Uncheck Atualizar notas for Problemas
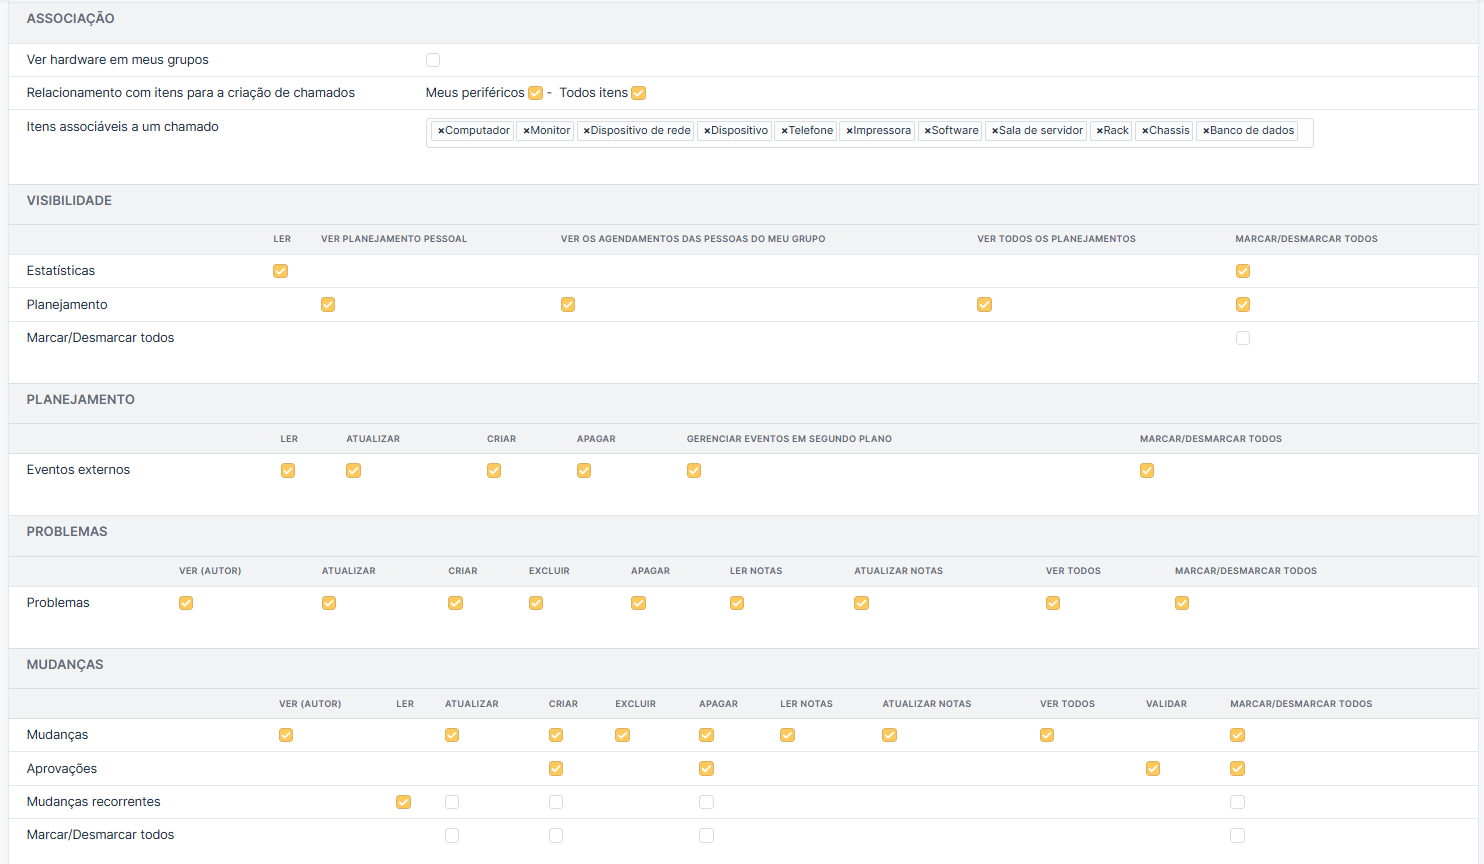The height and width of the screenshot is (864, 1484). coord(862,603)
